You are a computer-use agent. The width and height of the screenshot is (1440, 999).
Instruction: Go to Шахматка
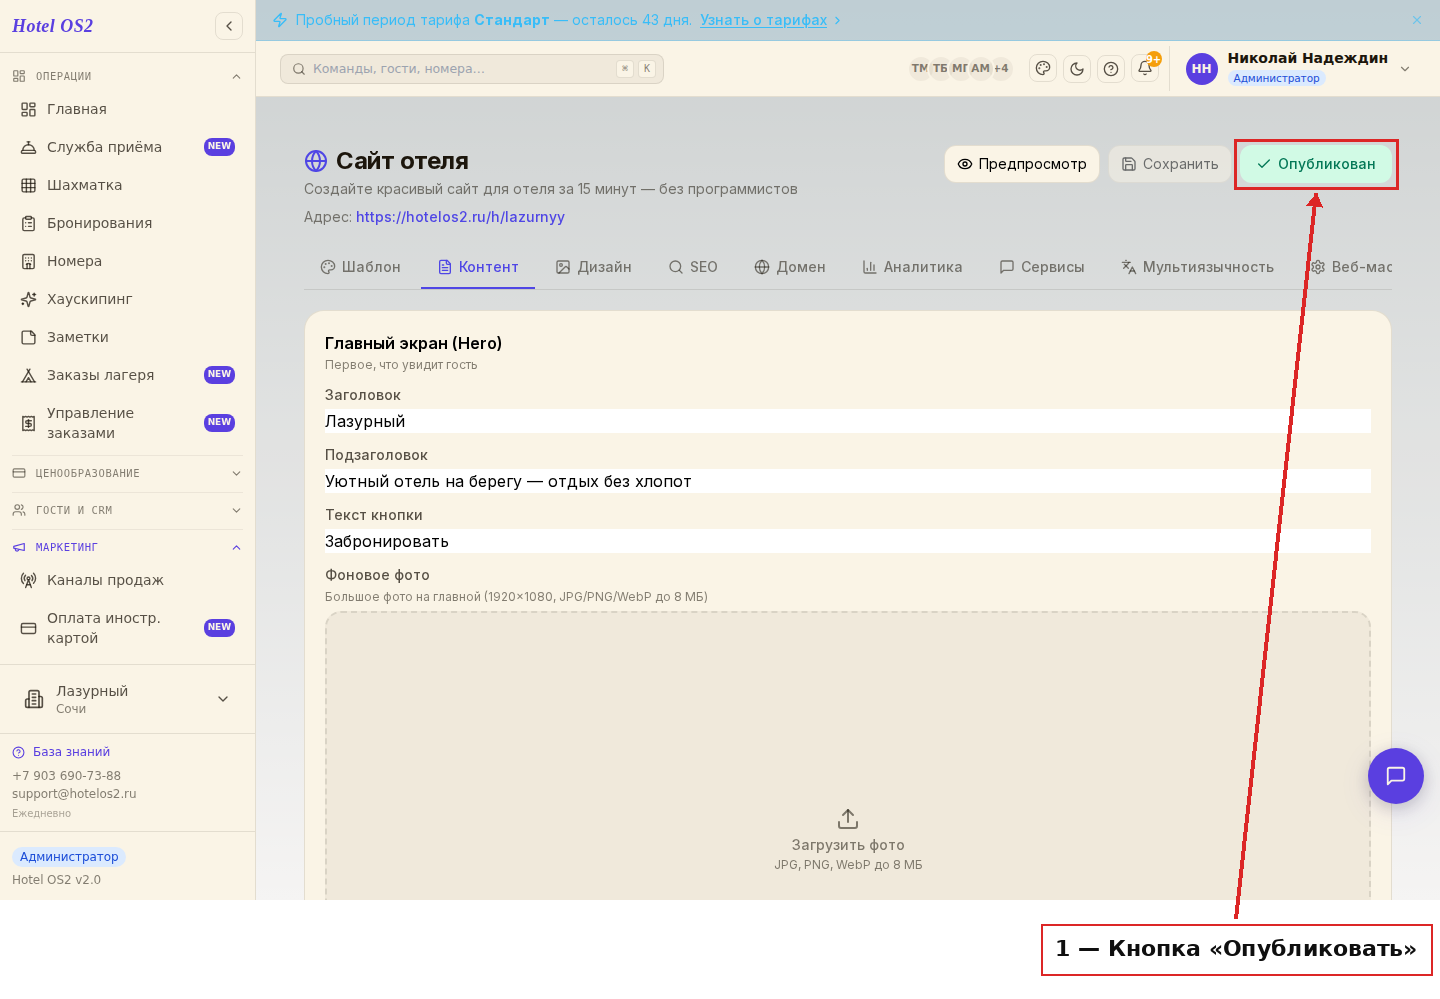127,185
